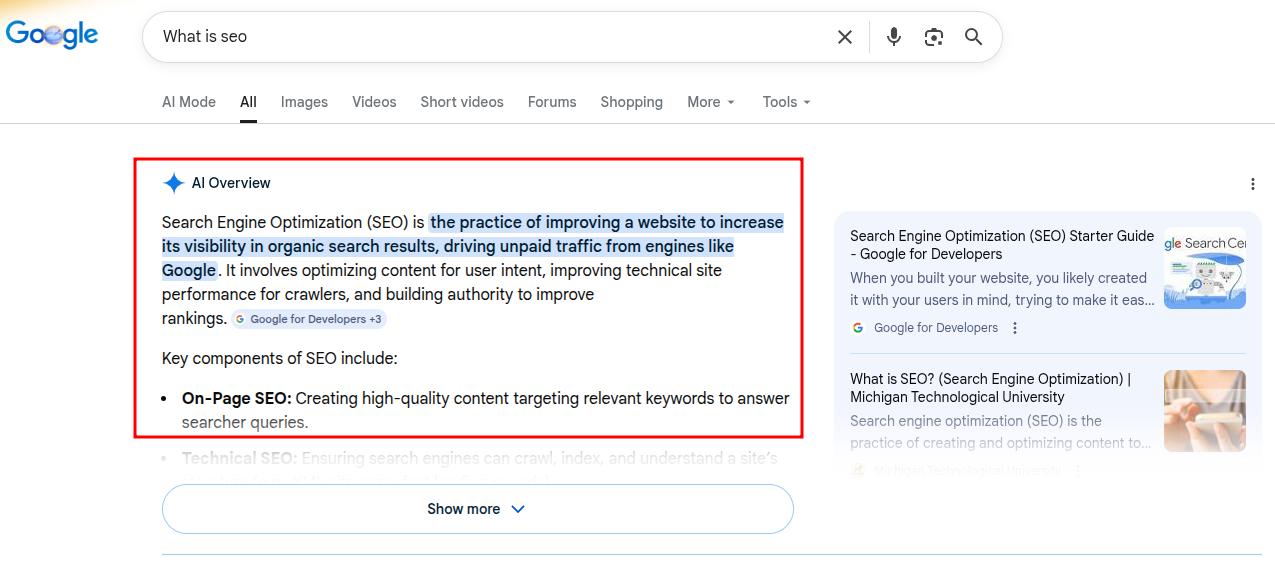Open the Videos tab
The height and width of the screenshot is (575, 1275).
tap(374, 102)
